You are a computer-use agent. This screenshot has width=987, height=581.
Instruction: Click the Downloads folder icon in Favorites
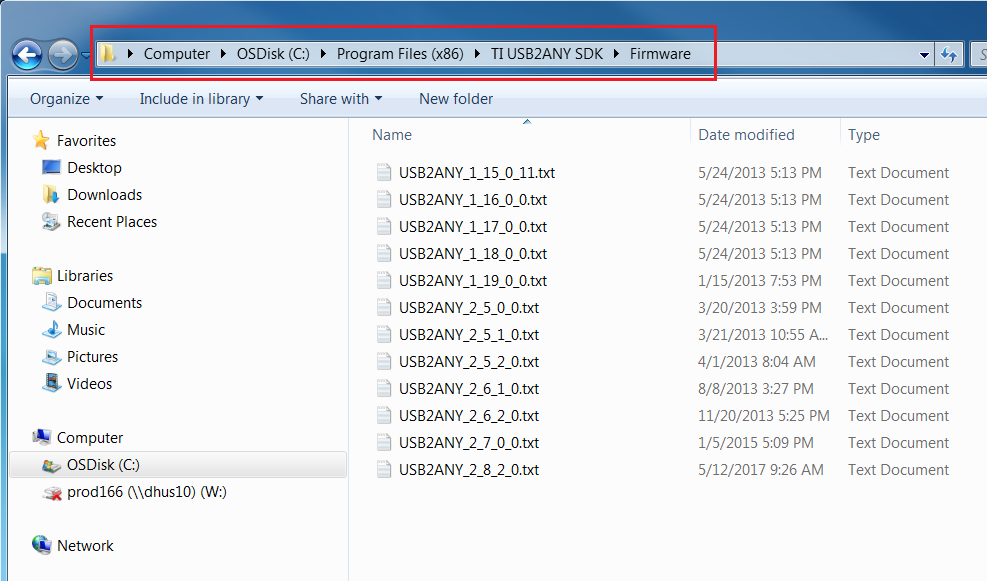(51, 195)
